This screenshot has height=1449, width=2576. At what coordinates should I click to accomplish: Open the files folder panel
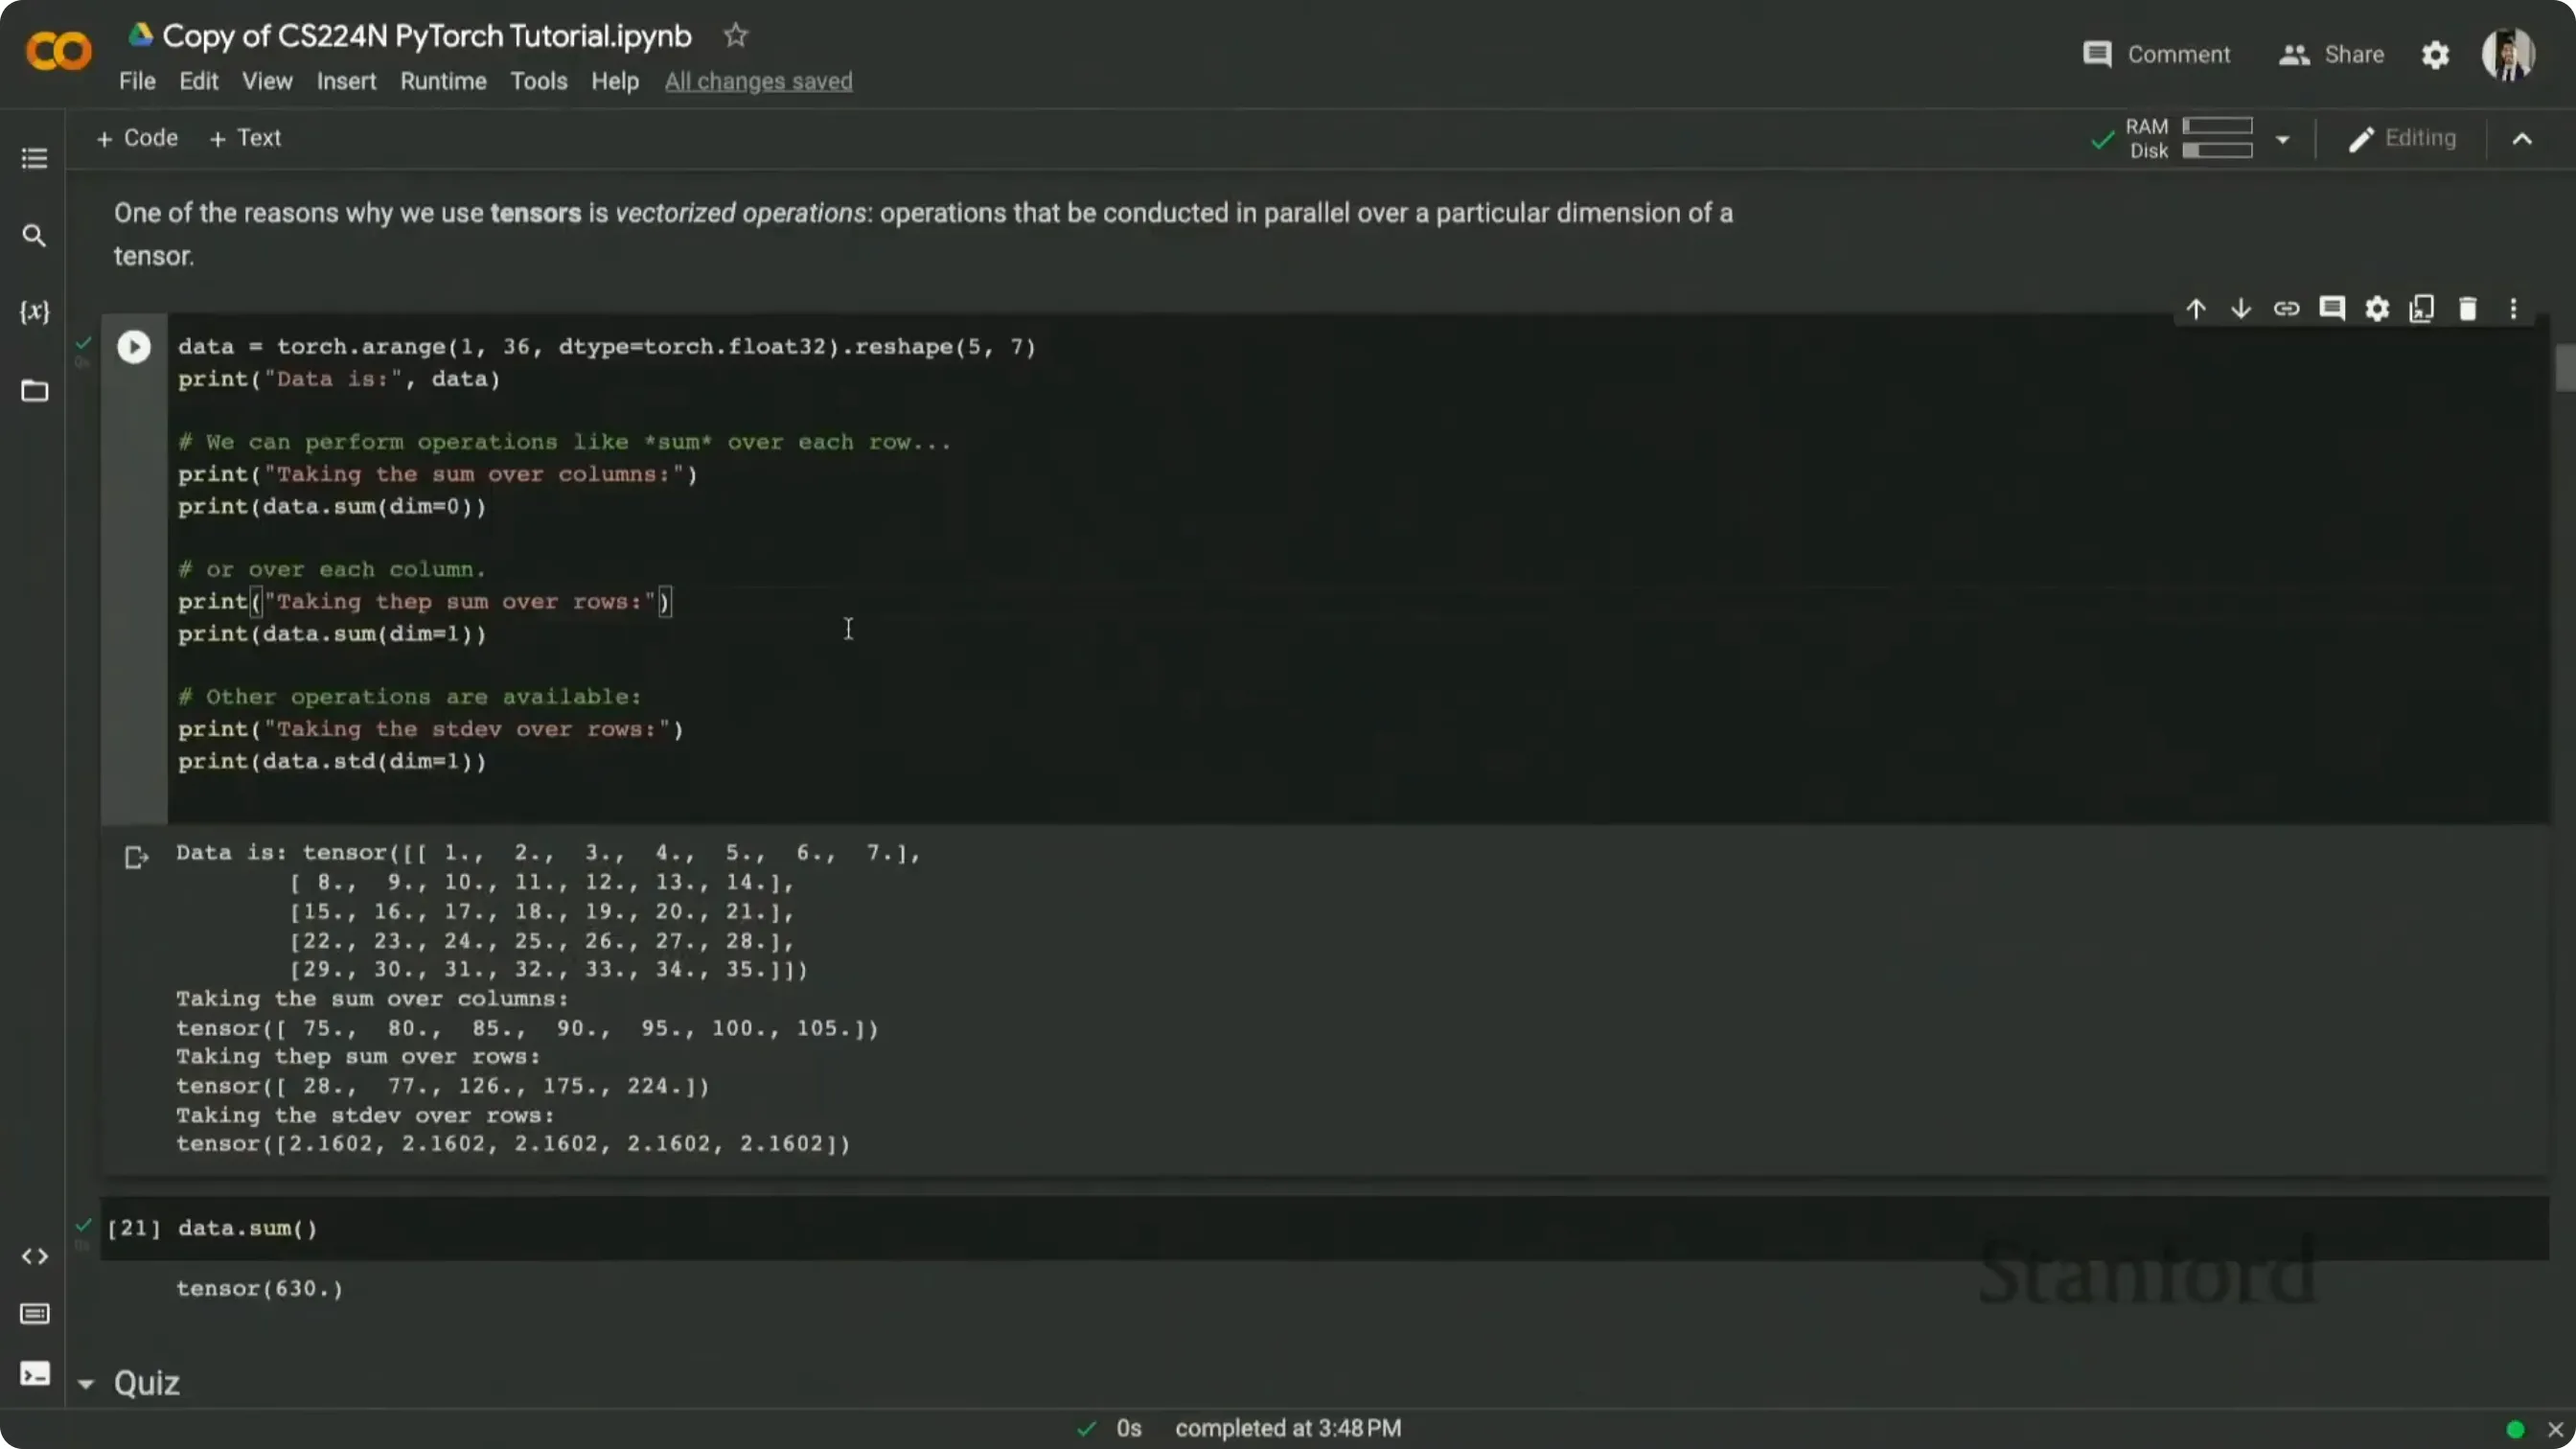tap(34, 390)
